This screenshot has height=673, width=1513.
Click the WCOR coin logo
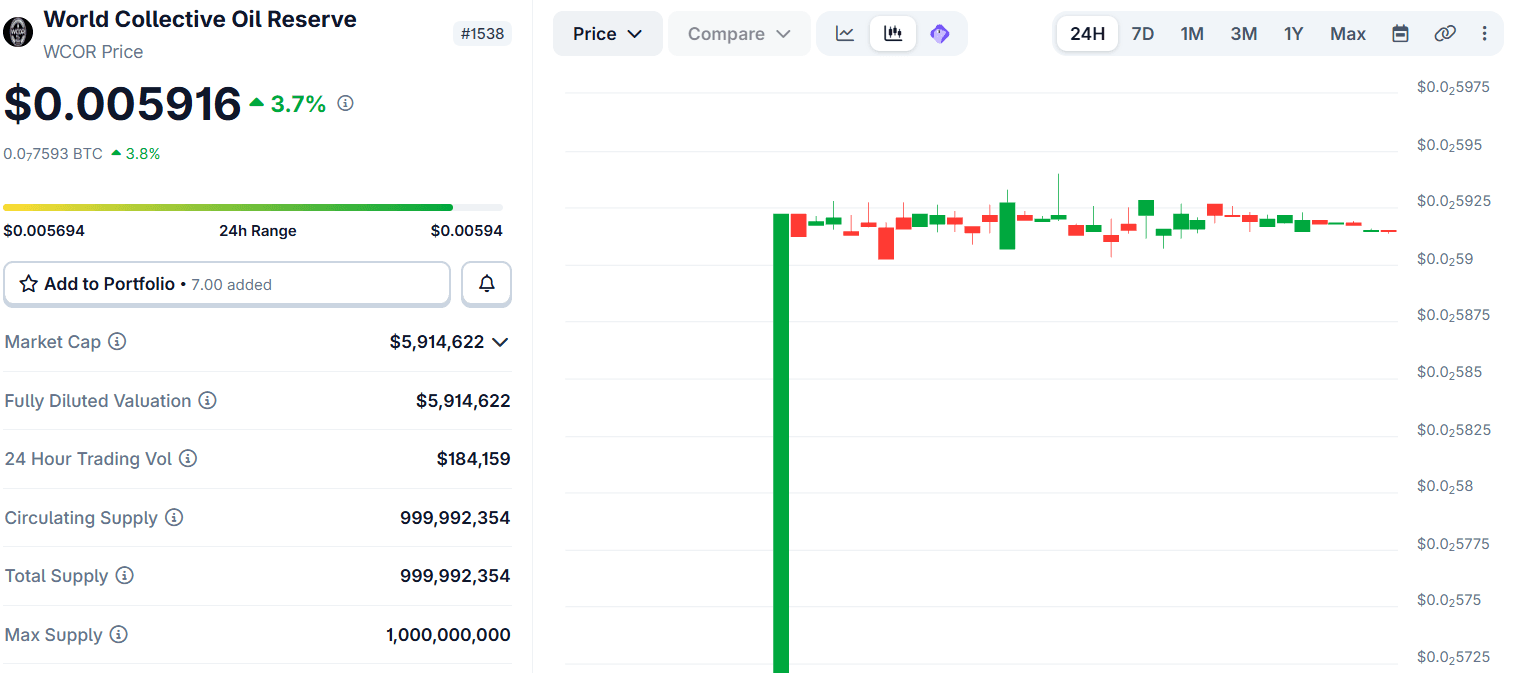tap(18, 32)
